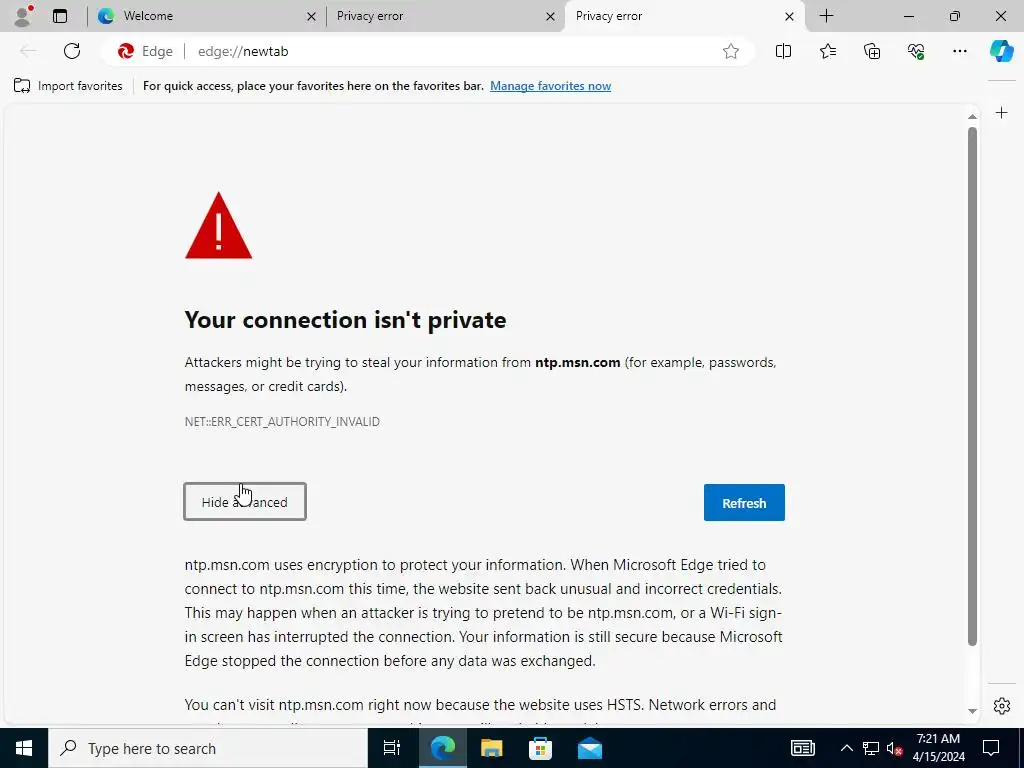Click the vertical page scrollbar thumb
The width and height of the screenshot is (1024, 768).
(x=972, y=385)
